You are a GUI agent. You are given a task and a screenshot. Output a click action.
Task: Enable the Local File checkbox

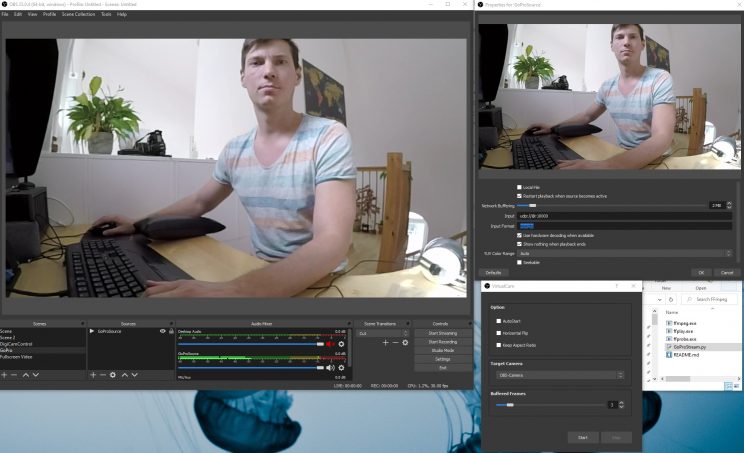tap(519, 187)
